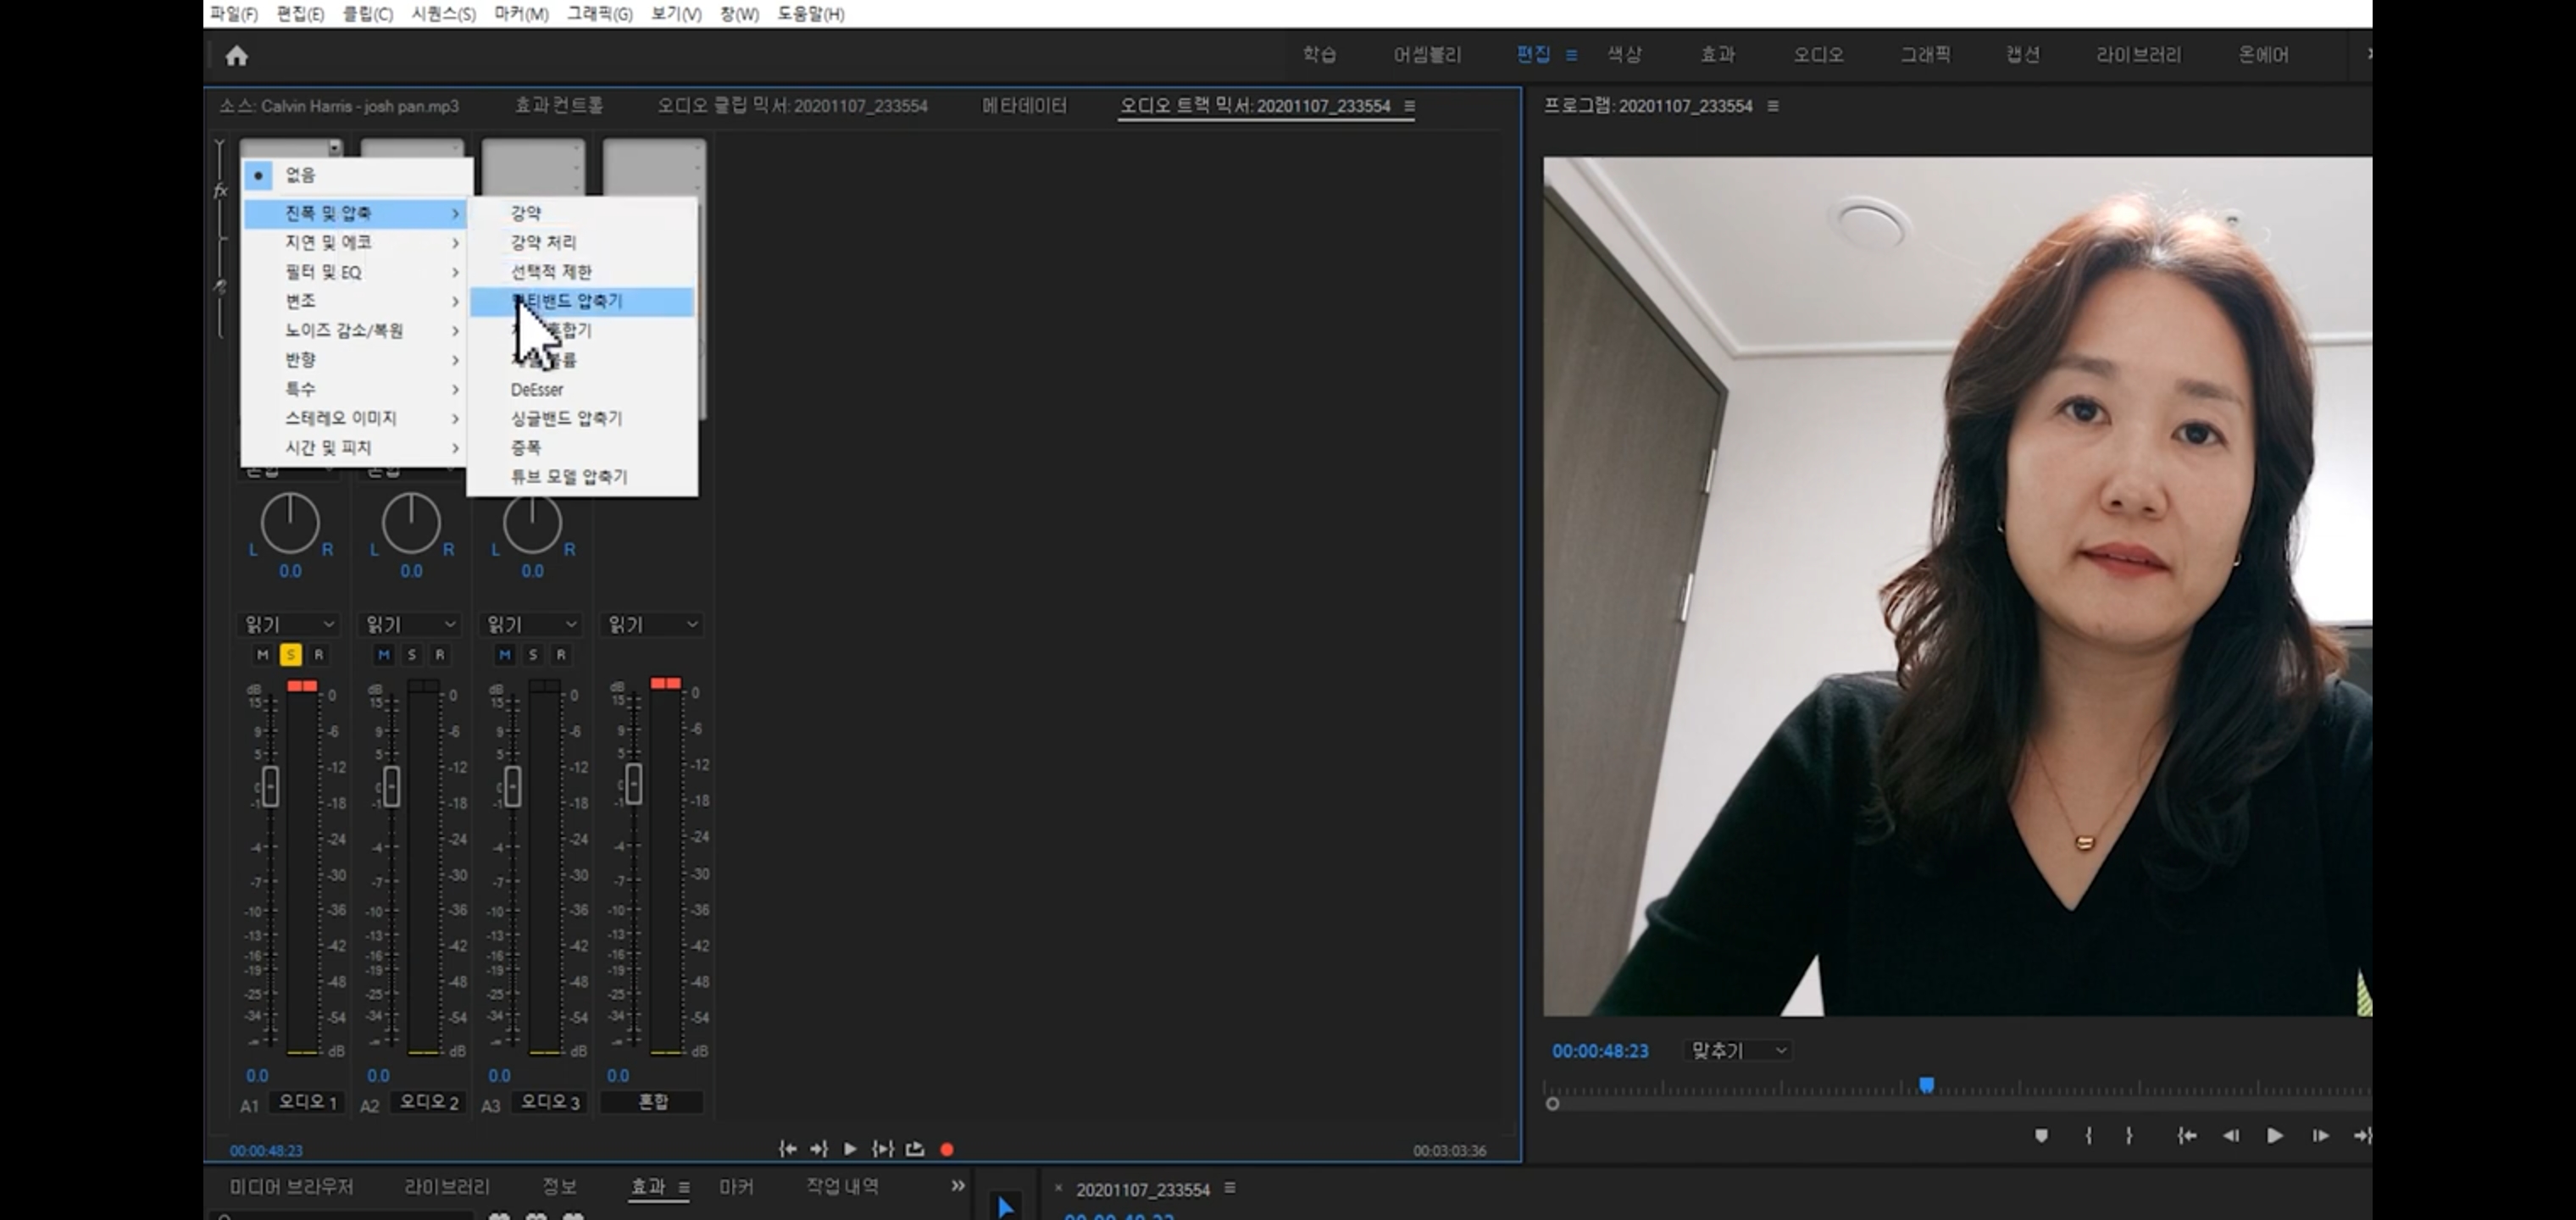Select 멀티밴드 압축기 from the submenu
Screen dimensions: 2576x1220
coord(581,301)
